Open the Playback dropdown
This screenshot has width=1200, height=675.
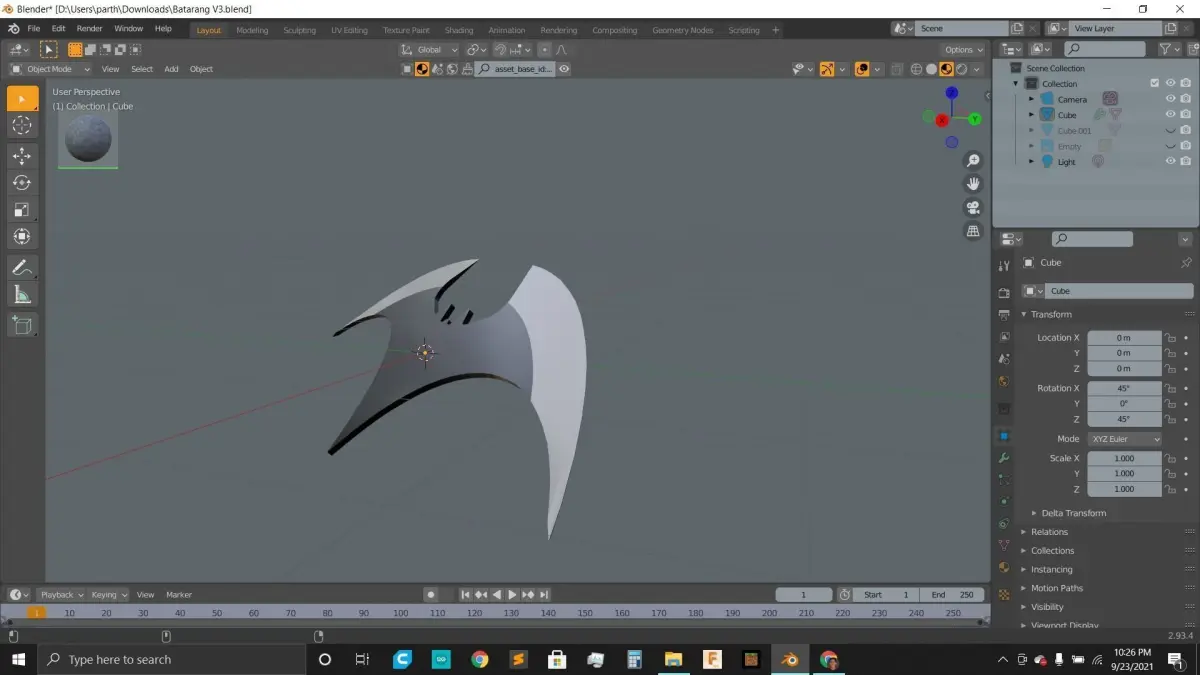point(60,595)
